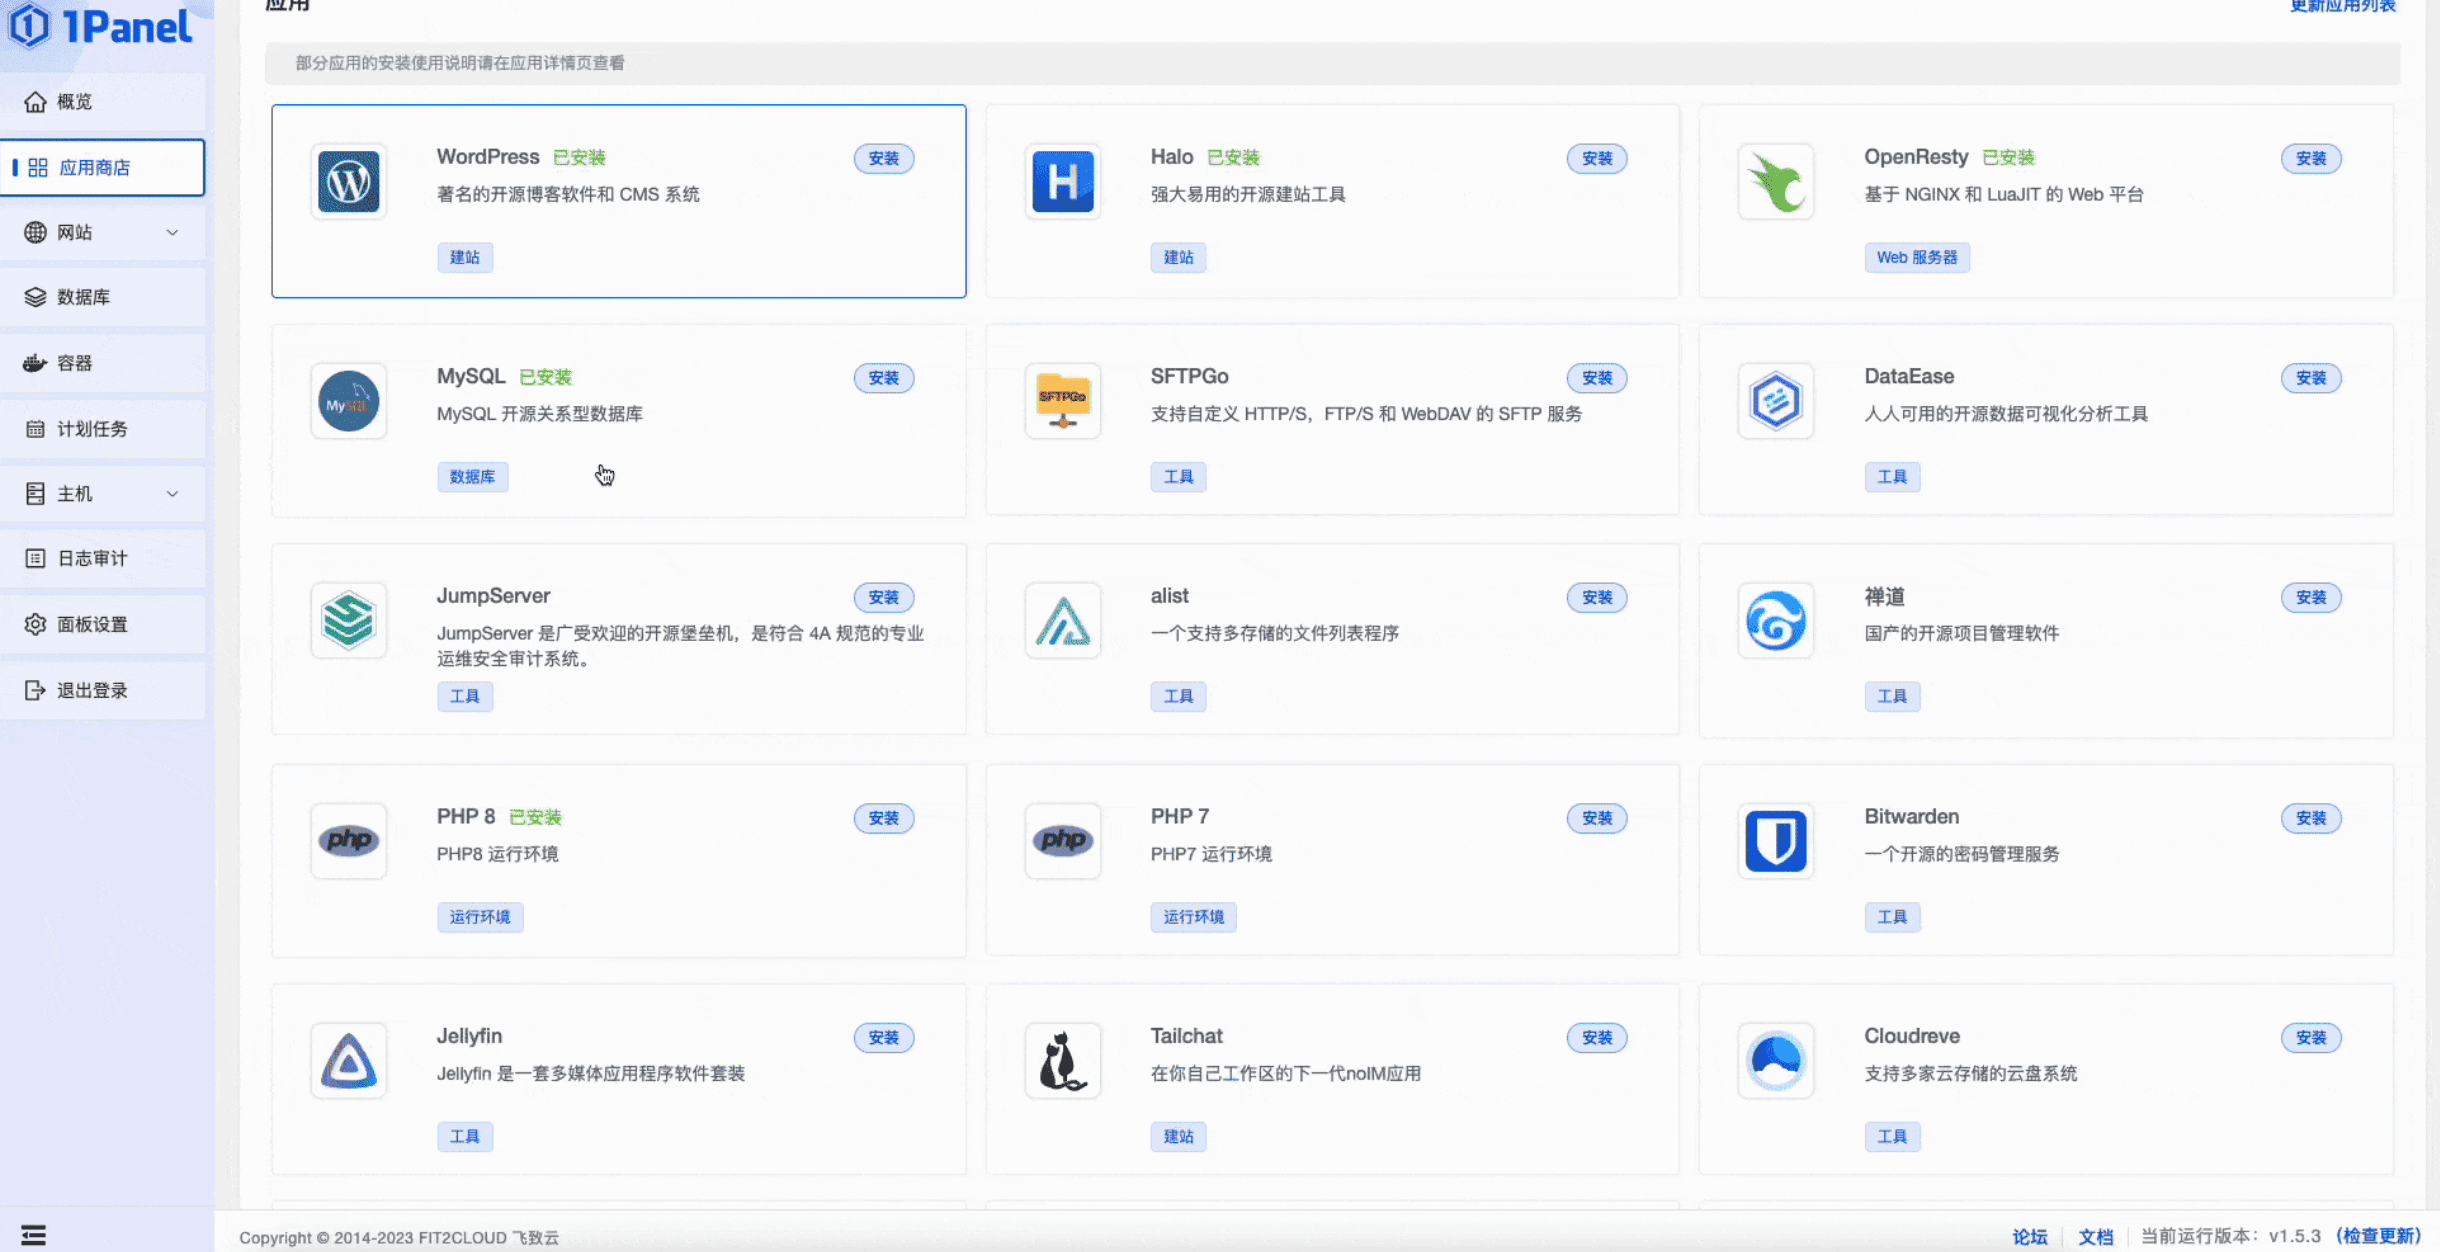2440x1252 pixels.
Task: Collapse sidebar via hamburger icon
Action: tap(35, 1232)
